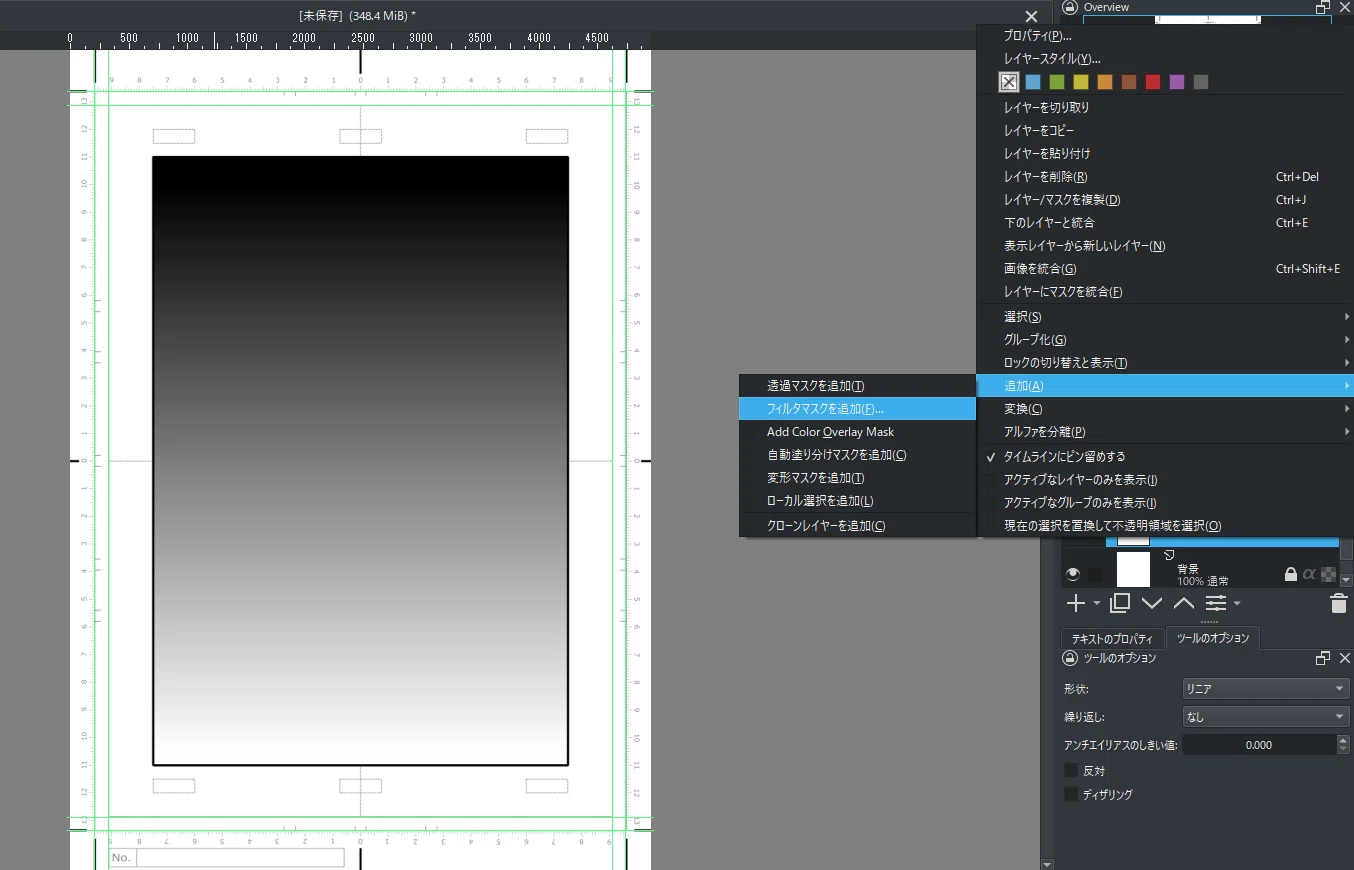Click the alpha inherit checker icon on 背景 layer
Viewport: 1354px width, 870px height.
(1328, 574)
